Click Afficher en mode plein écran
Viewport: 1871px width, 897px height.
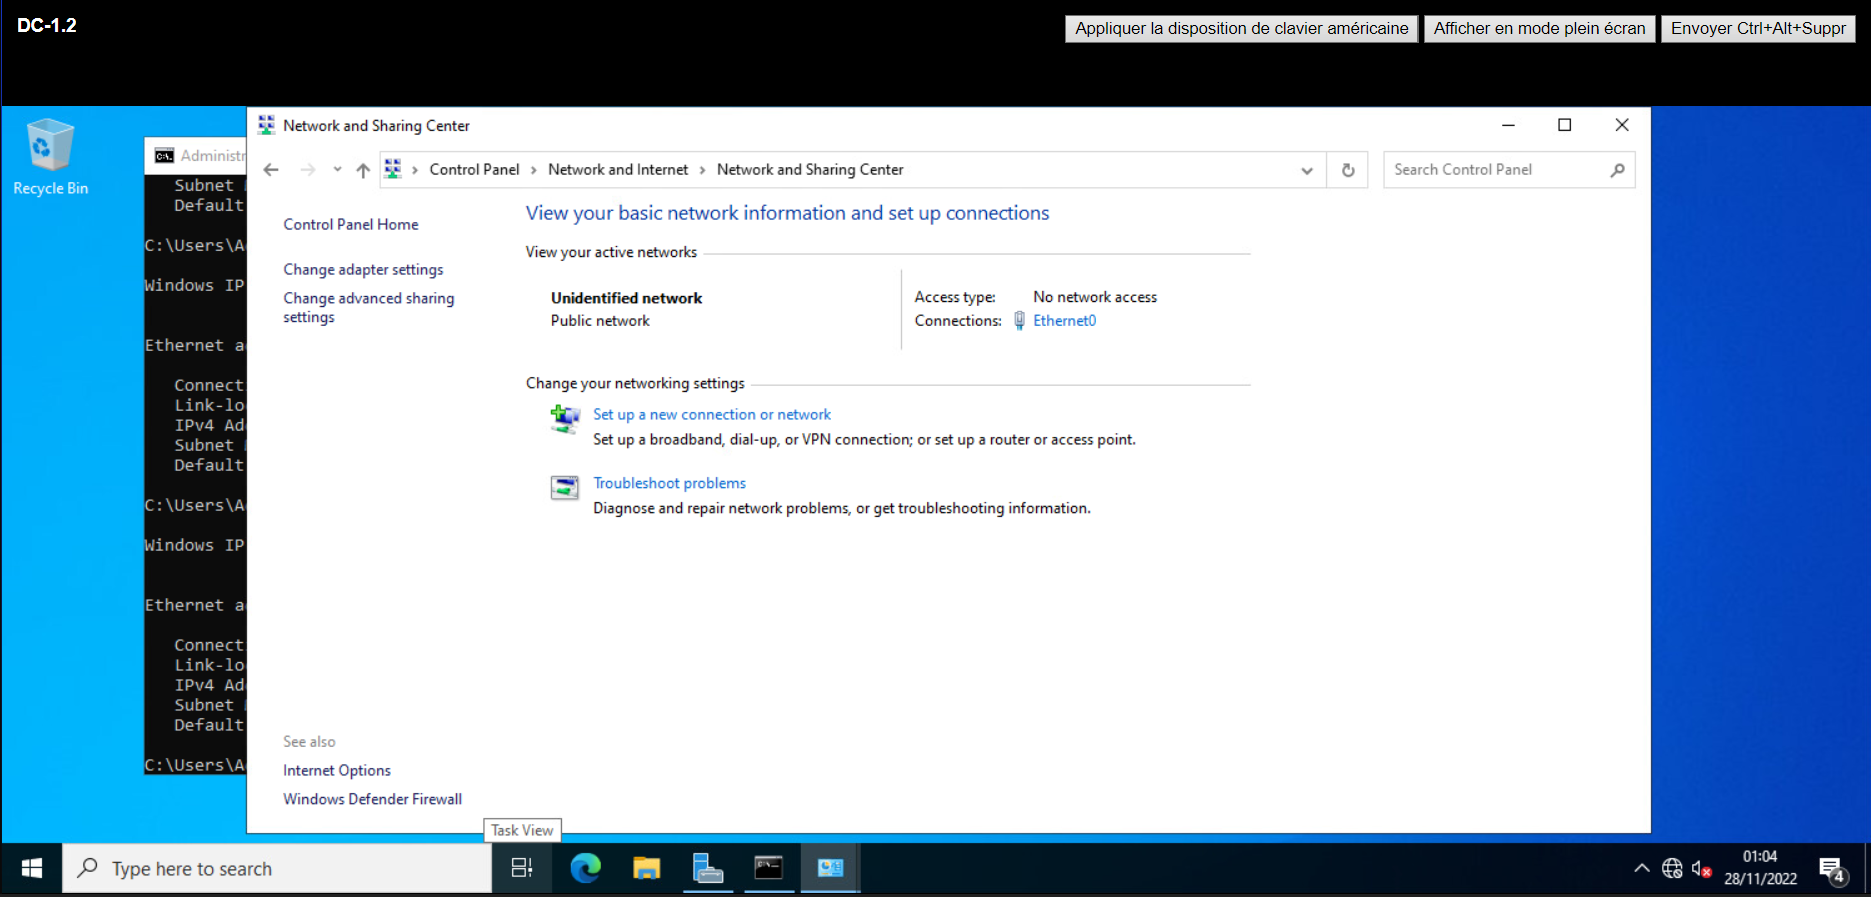coord(1539,28)
